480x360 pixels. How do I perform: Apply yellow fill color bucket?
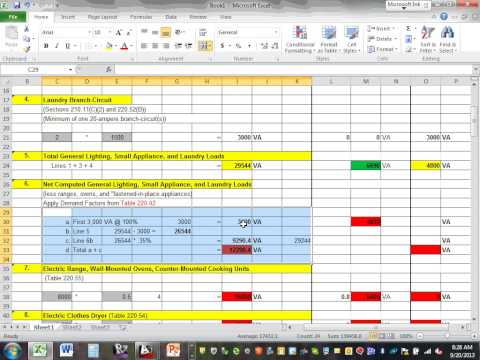click(109, 46)
